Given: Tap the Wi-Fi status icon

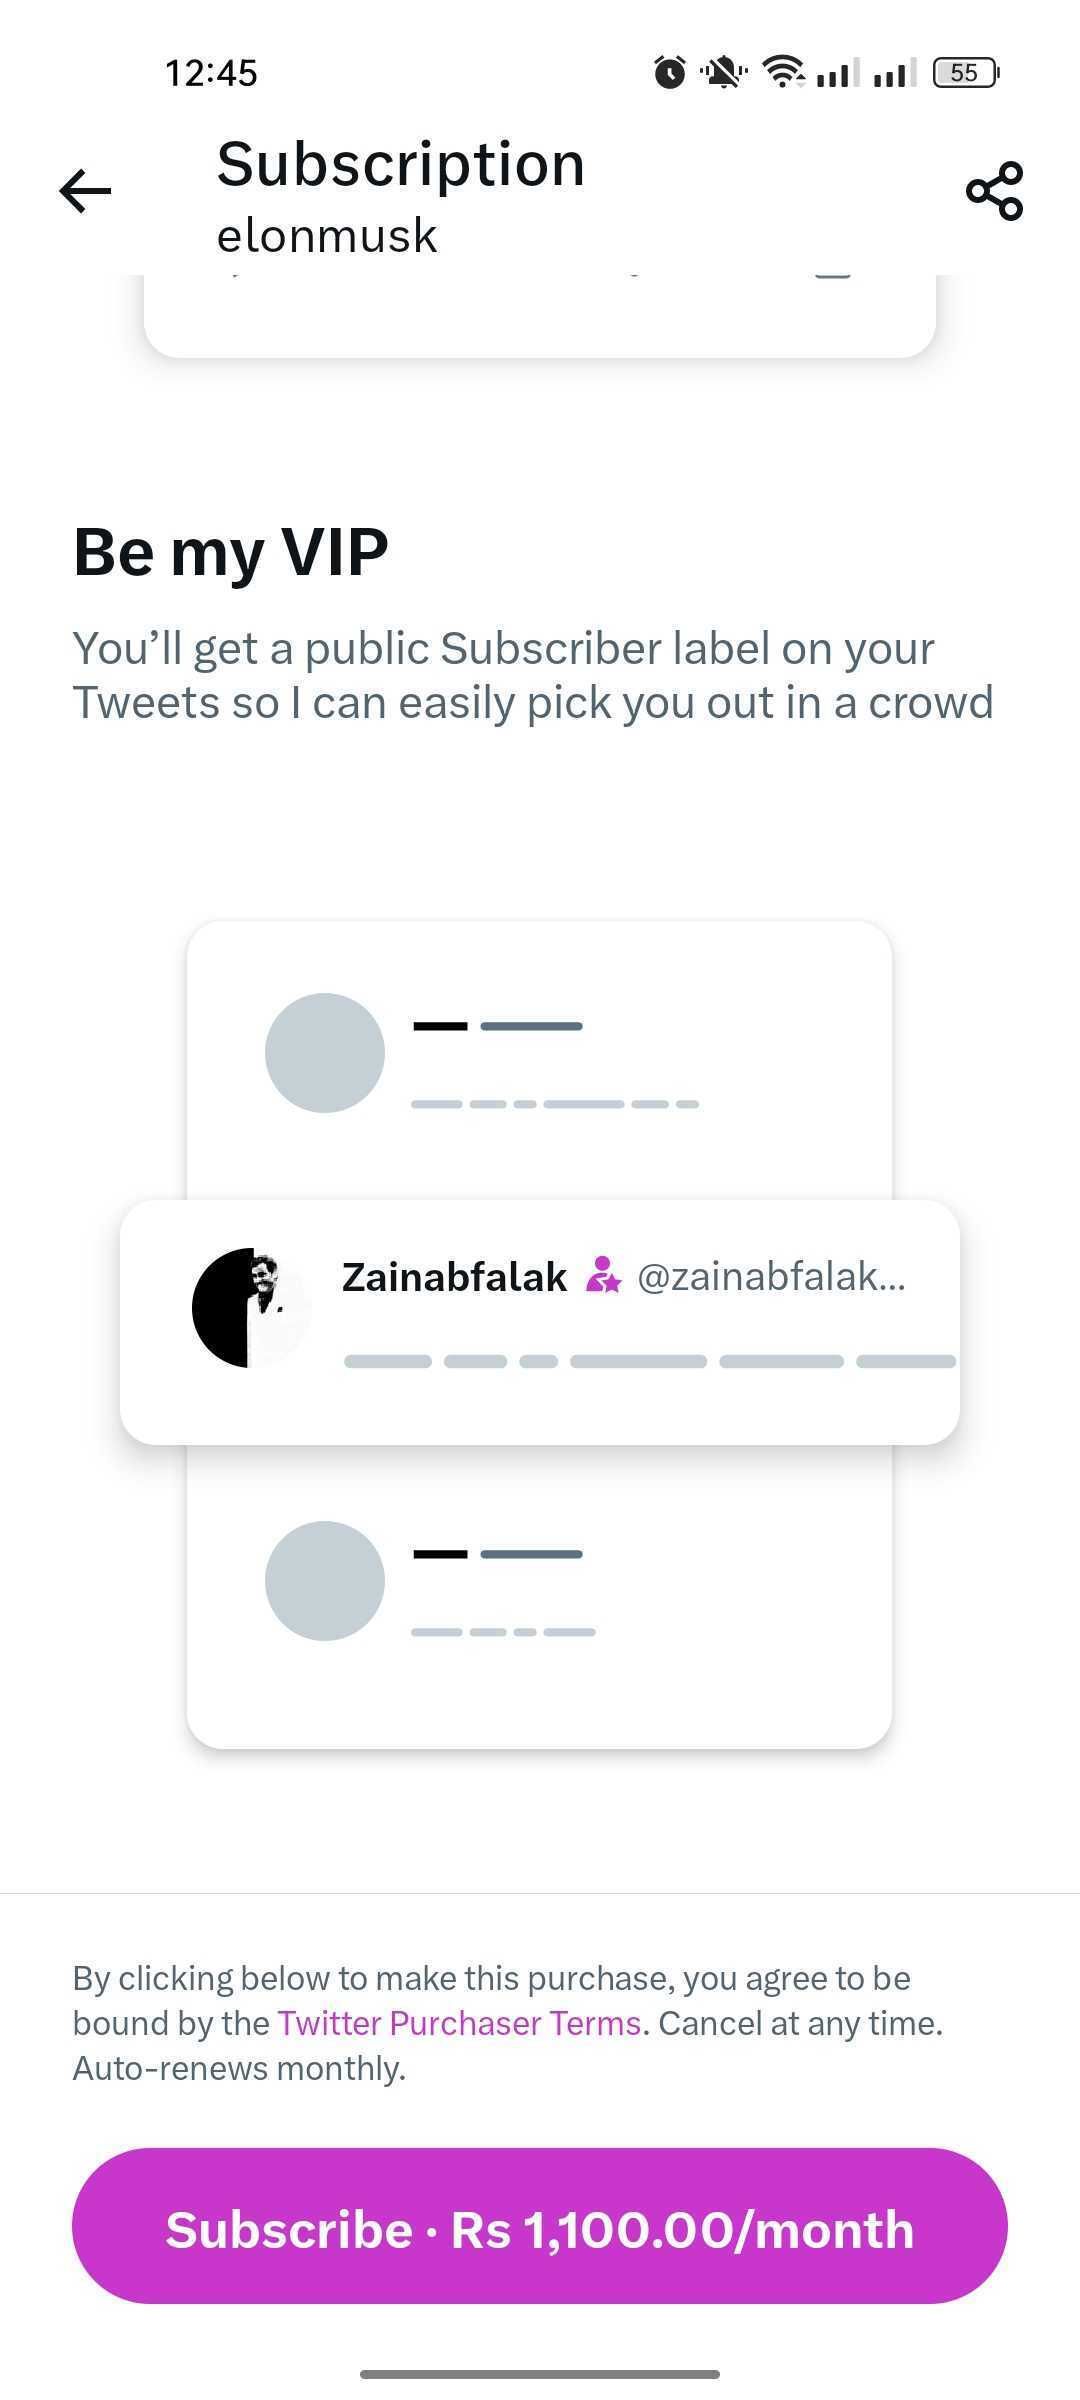Looking at the screenshot, I should coord(783,71).
